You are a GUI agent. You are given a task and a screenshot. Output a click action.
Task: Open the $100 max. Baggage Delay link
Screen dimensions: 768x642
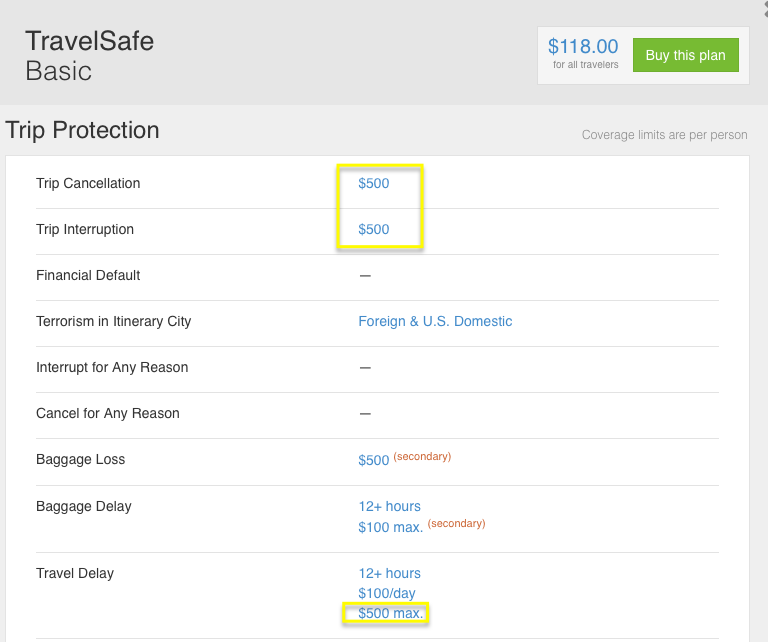tap(390, 527)
